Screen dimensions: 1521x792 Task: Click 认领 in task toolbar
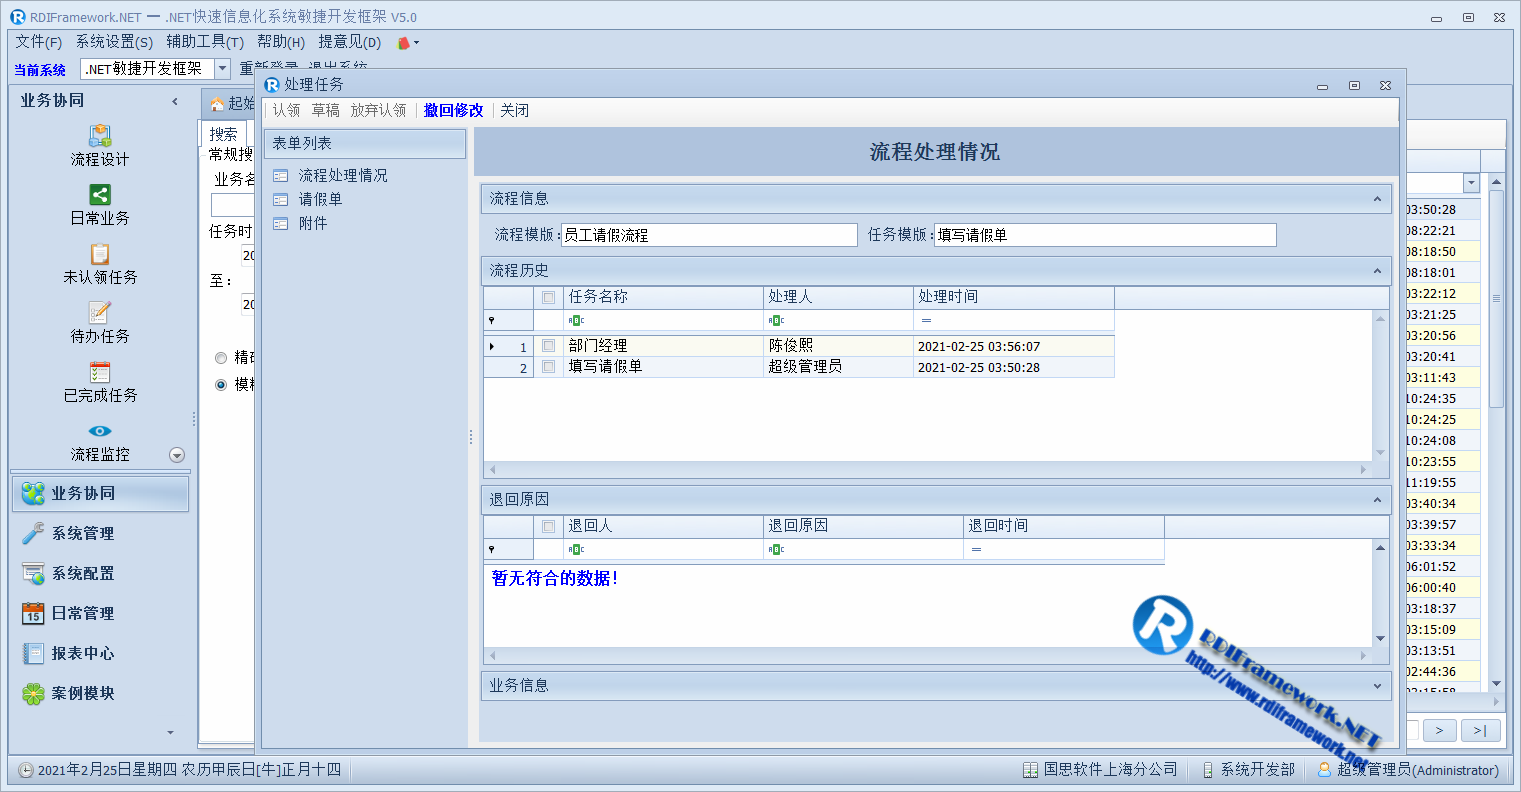point(286,111)
